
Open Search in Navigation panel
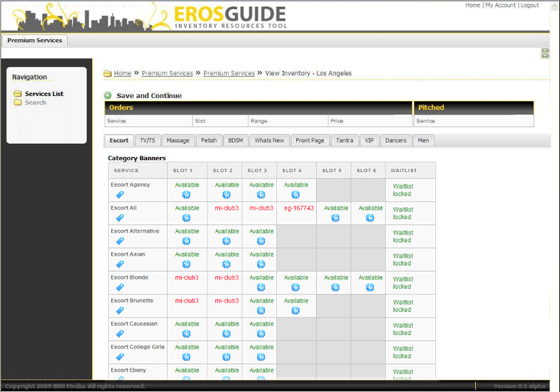click(35, 102)
